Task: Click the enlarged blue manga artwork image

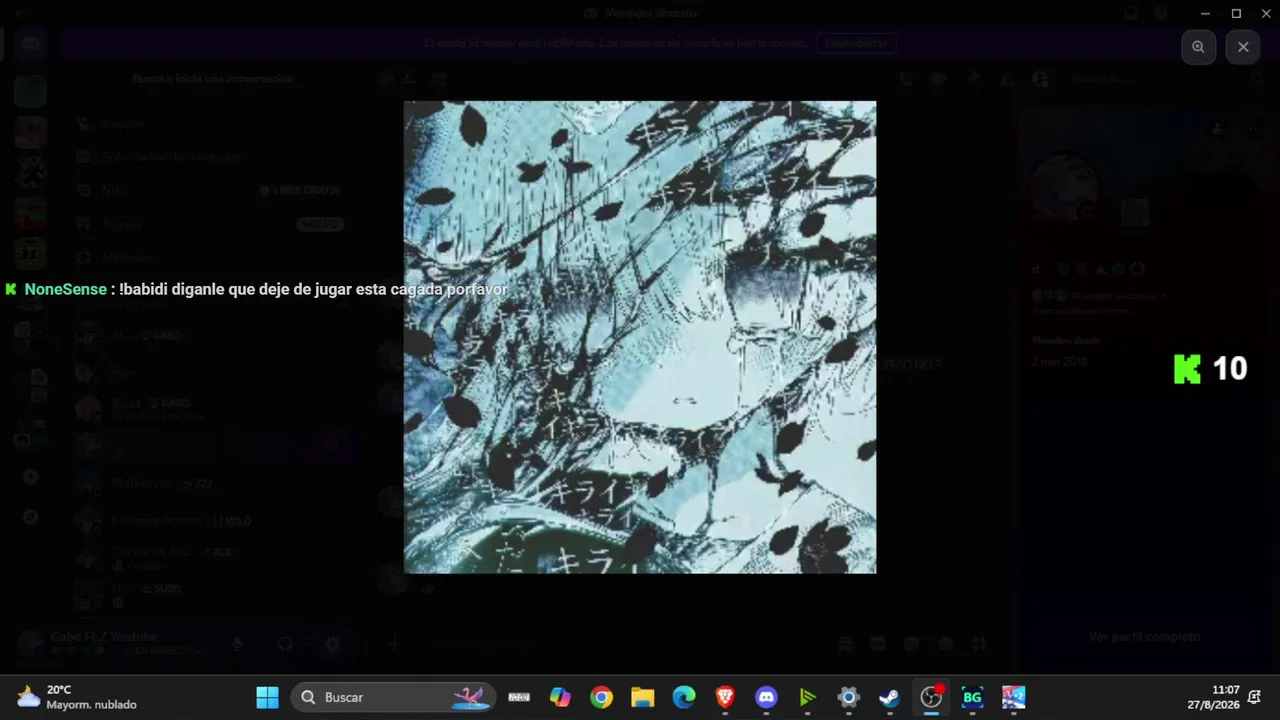Action: tap(640, 337)
